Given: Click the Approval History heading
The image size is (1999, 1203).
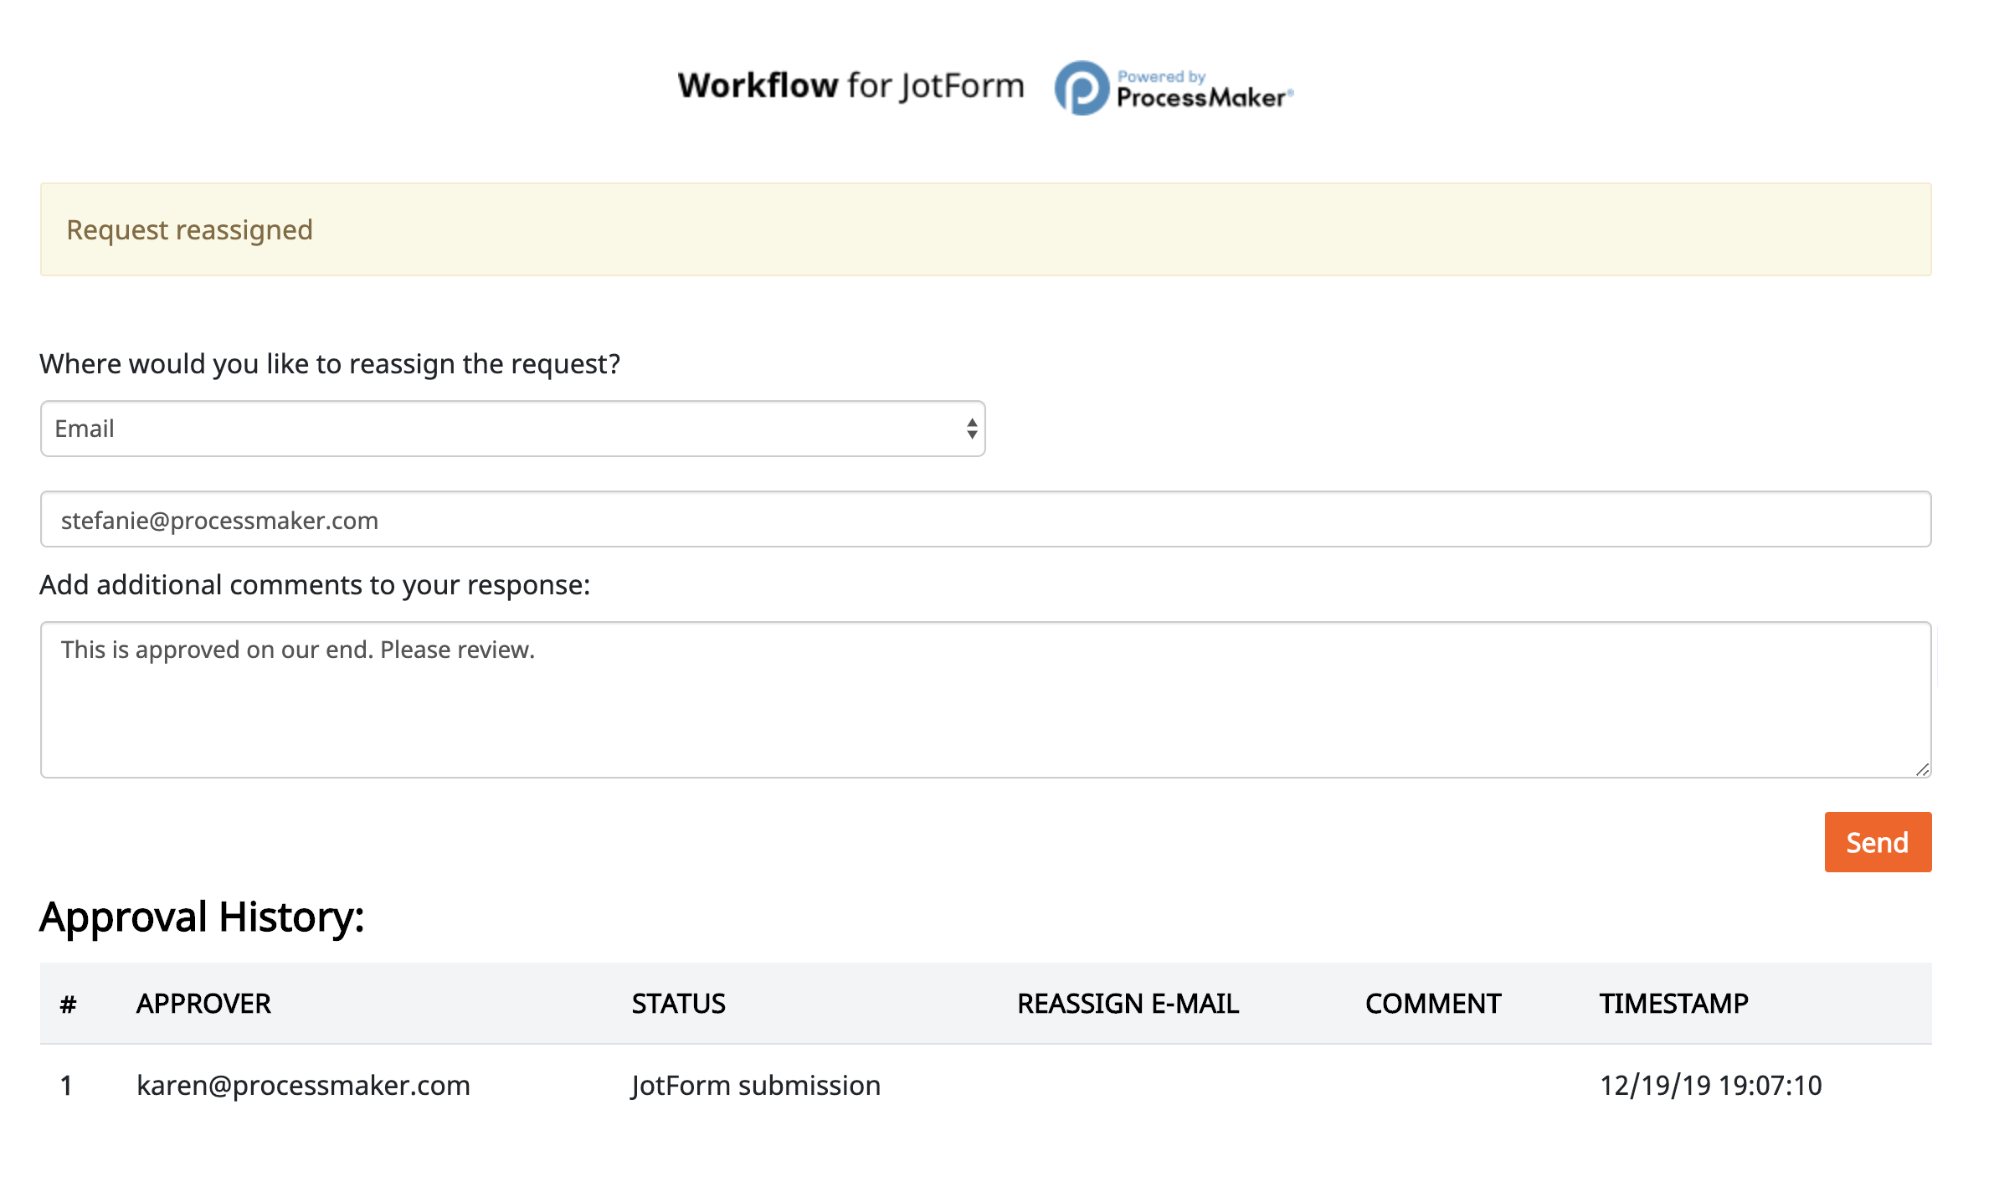Looking at the screenshot, I should pyautogui.click(x=202, y=917).
